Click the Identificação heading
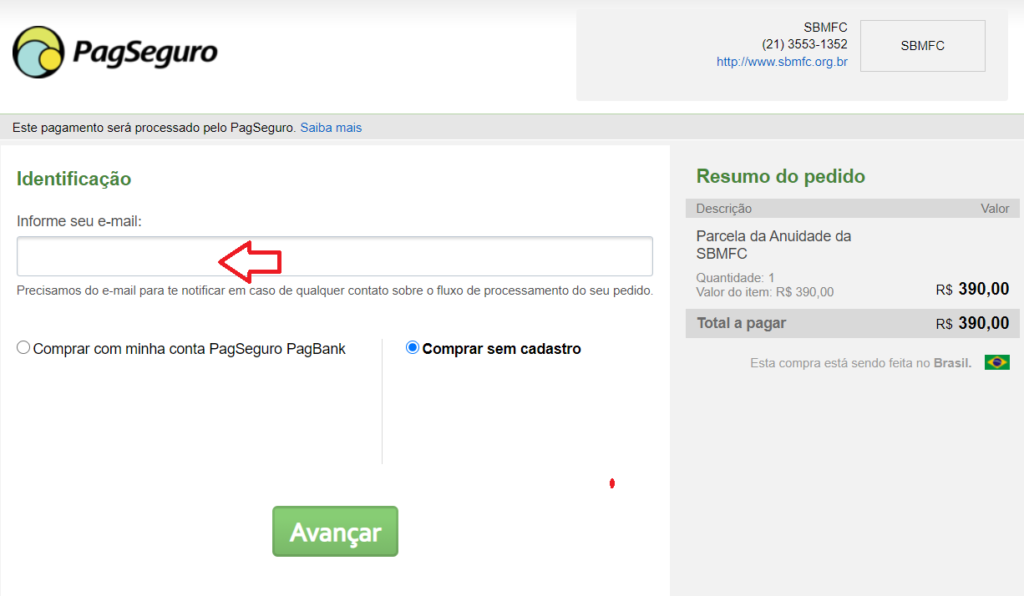 pos(74,179)
